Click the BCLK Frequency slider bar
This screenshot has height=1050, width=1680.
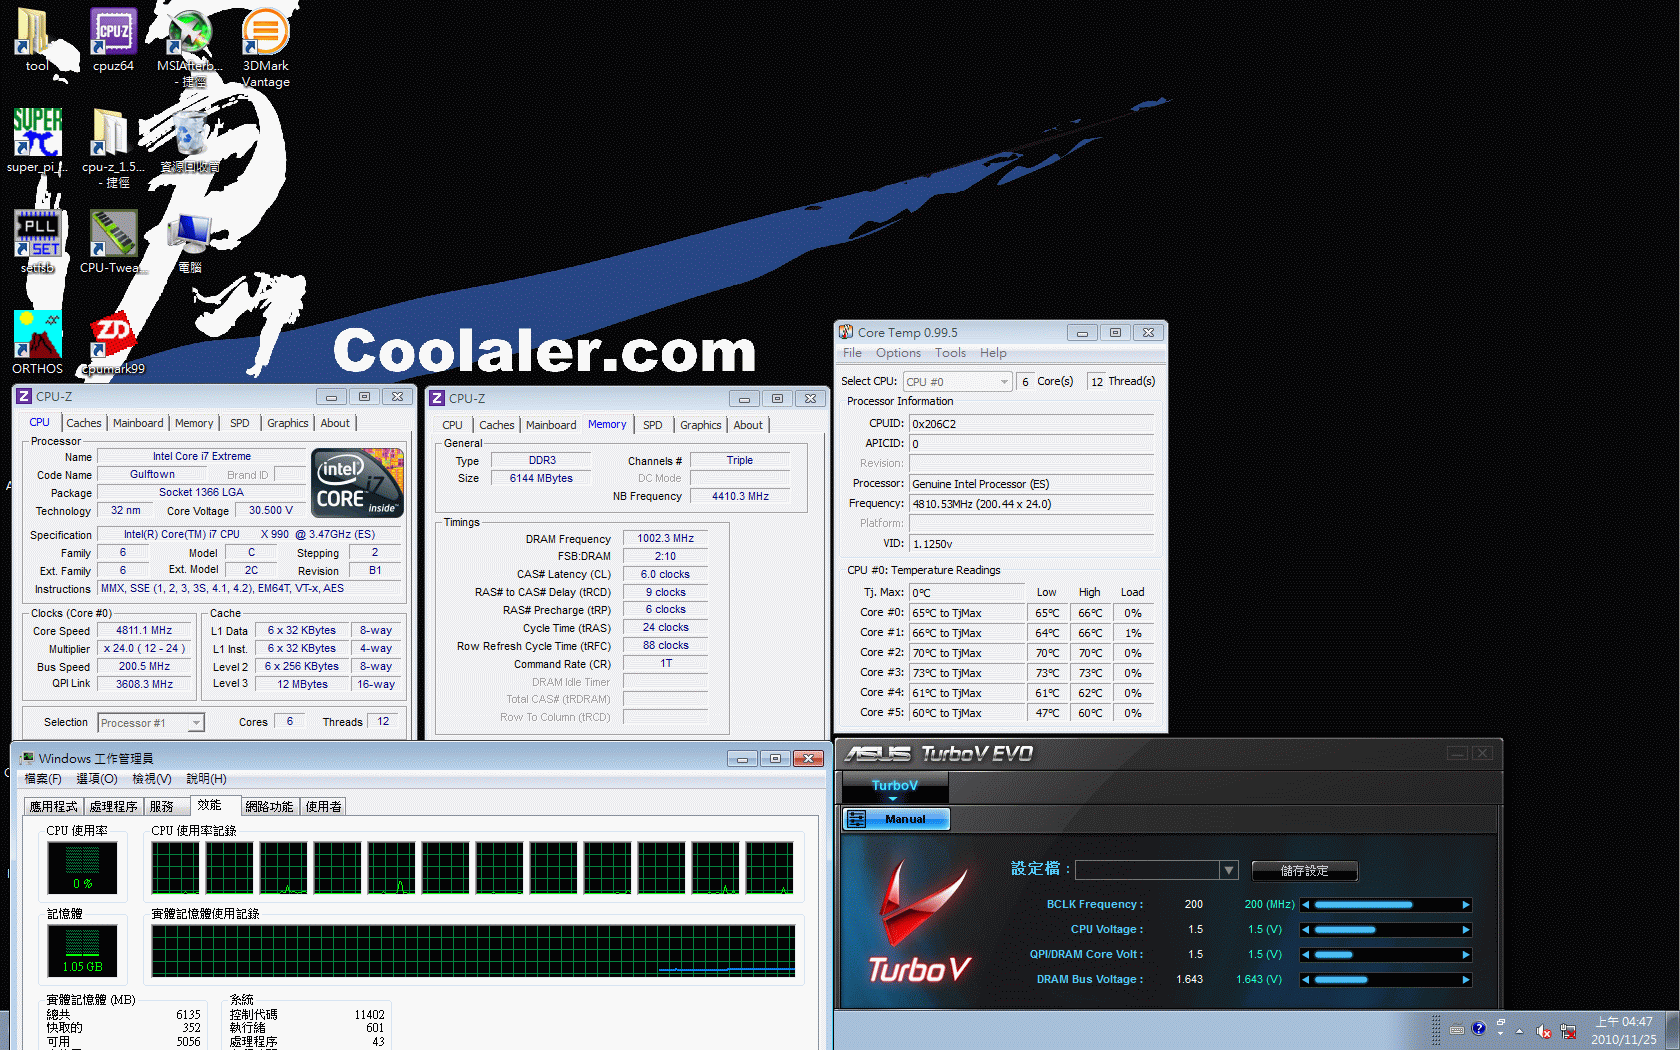1386,905
